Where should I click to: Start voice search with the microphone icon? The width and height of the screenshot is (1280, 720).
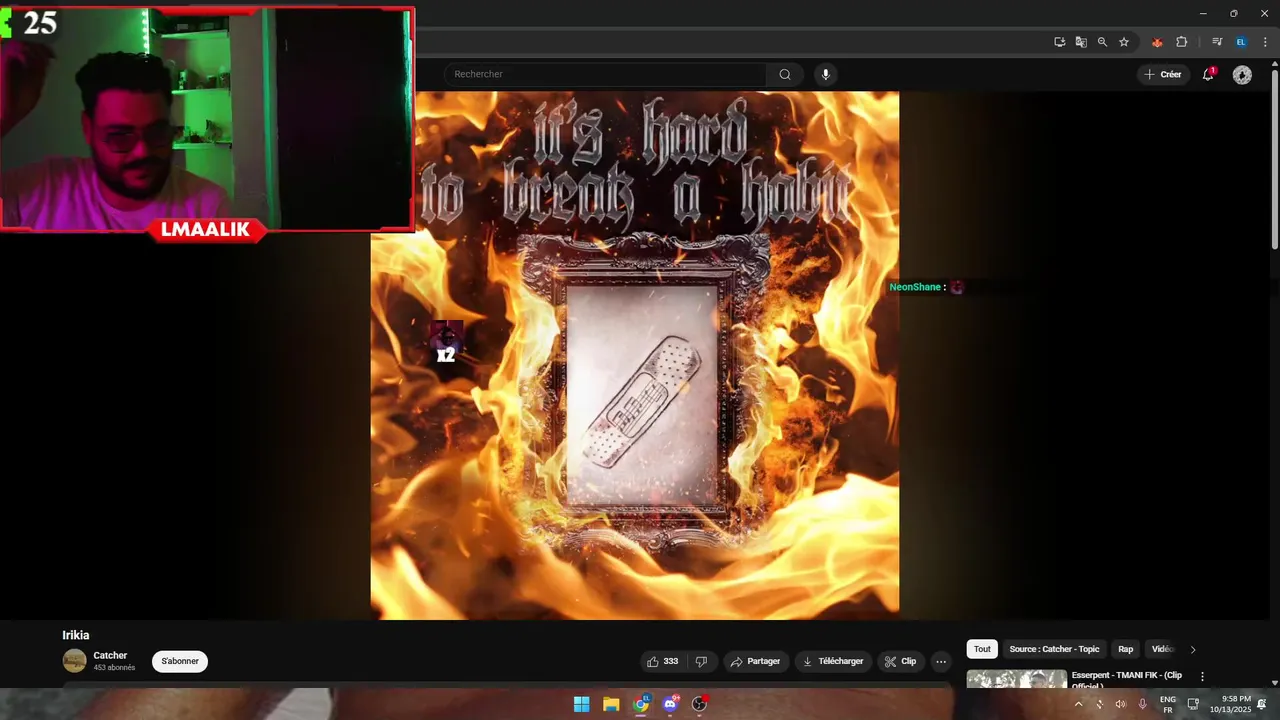[x=825, y=74]
